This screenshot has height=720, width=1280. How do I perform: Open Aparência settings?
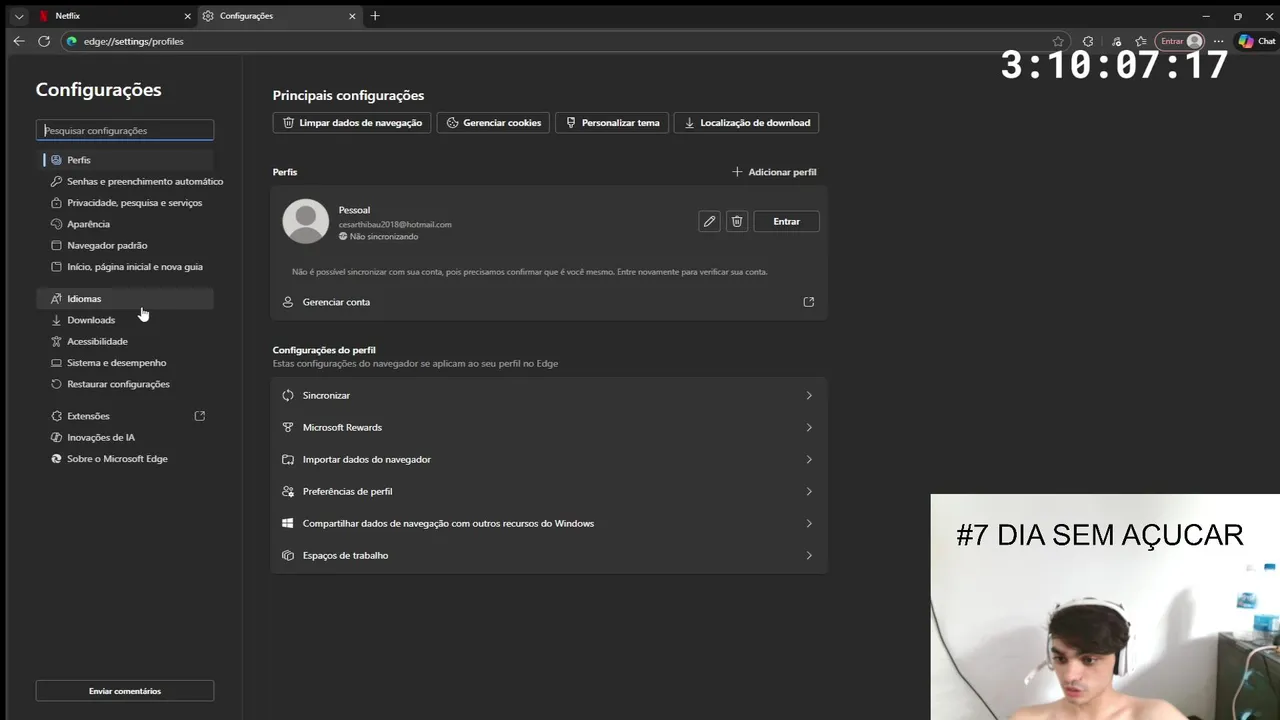pos(125,224)
